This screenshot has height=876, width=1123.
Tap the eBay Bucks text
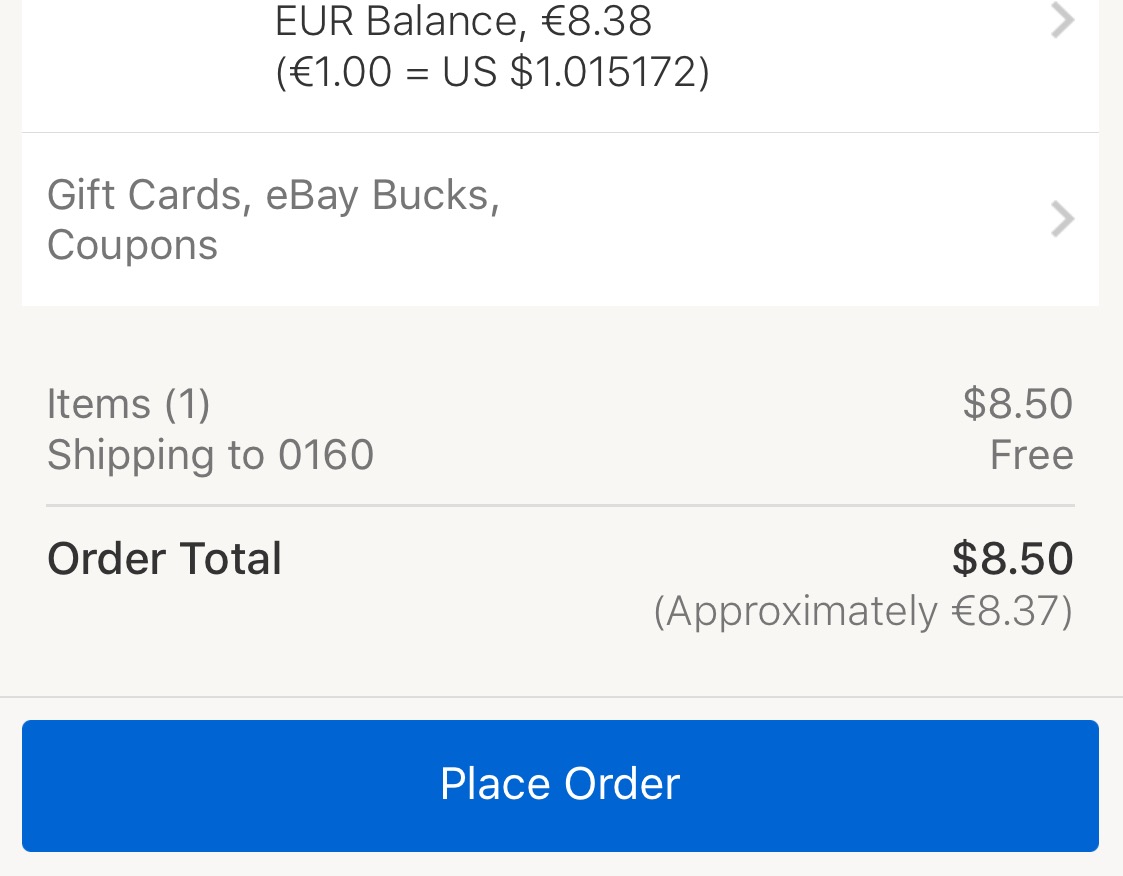[382, 195]
